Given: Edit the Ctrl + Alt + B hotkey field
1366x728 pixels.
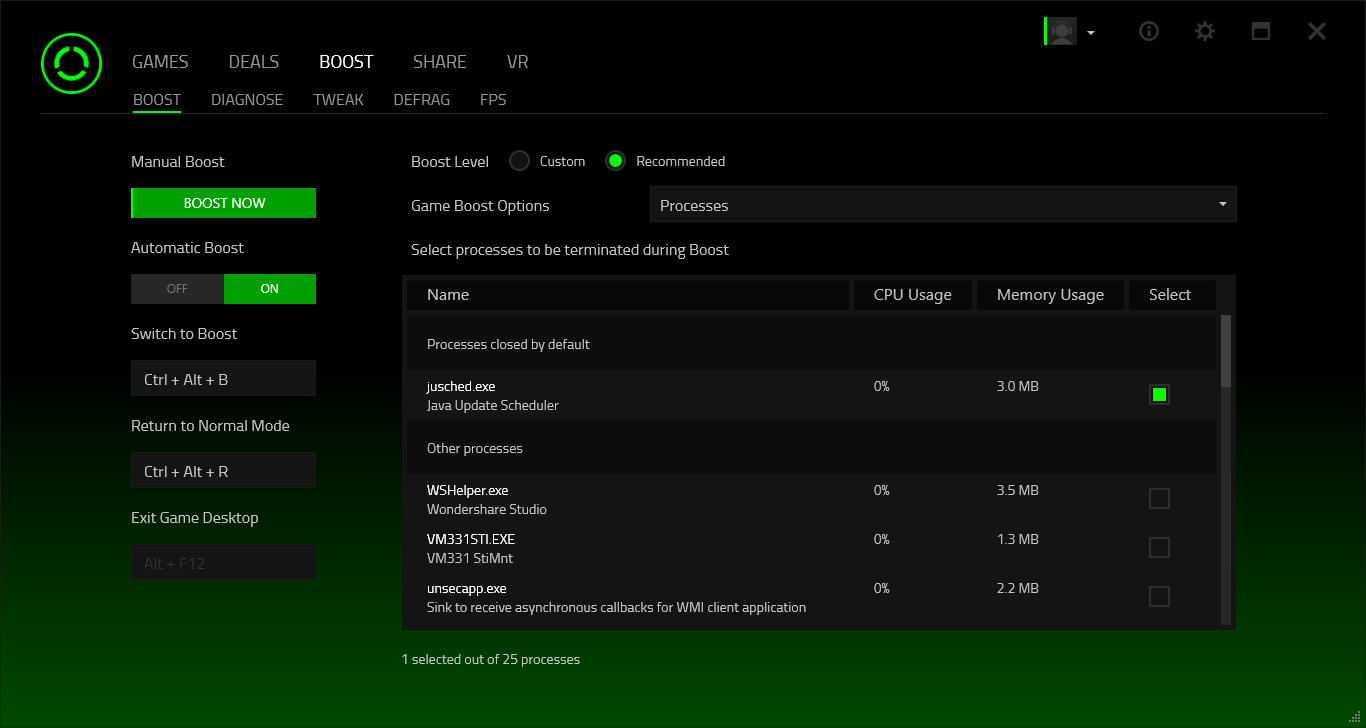Looking at the screenshot, I should tap(224, 379).
